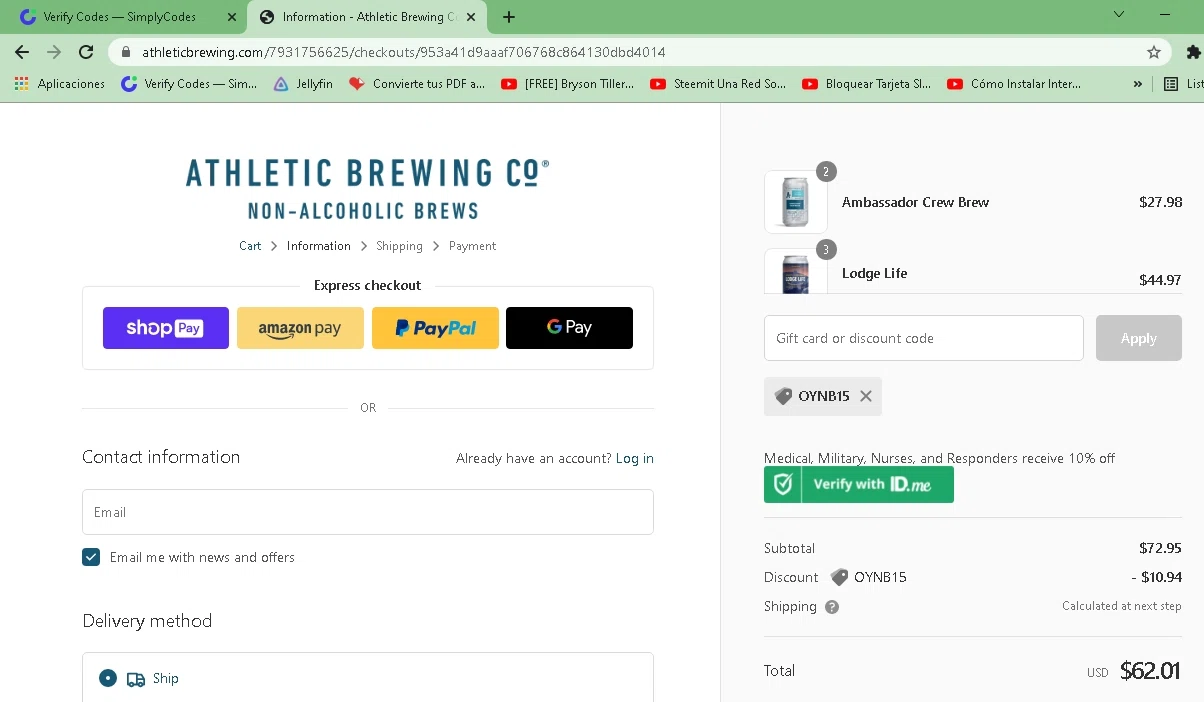Click the total amount $62.01
Viewport: 1204px width, 702px height.
click(x=1150, y=671)
